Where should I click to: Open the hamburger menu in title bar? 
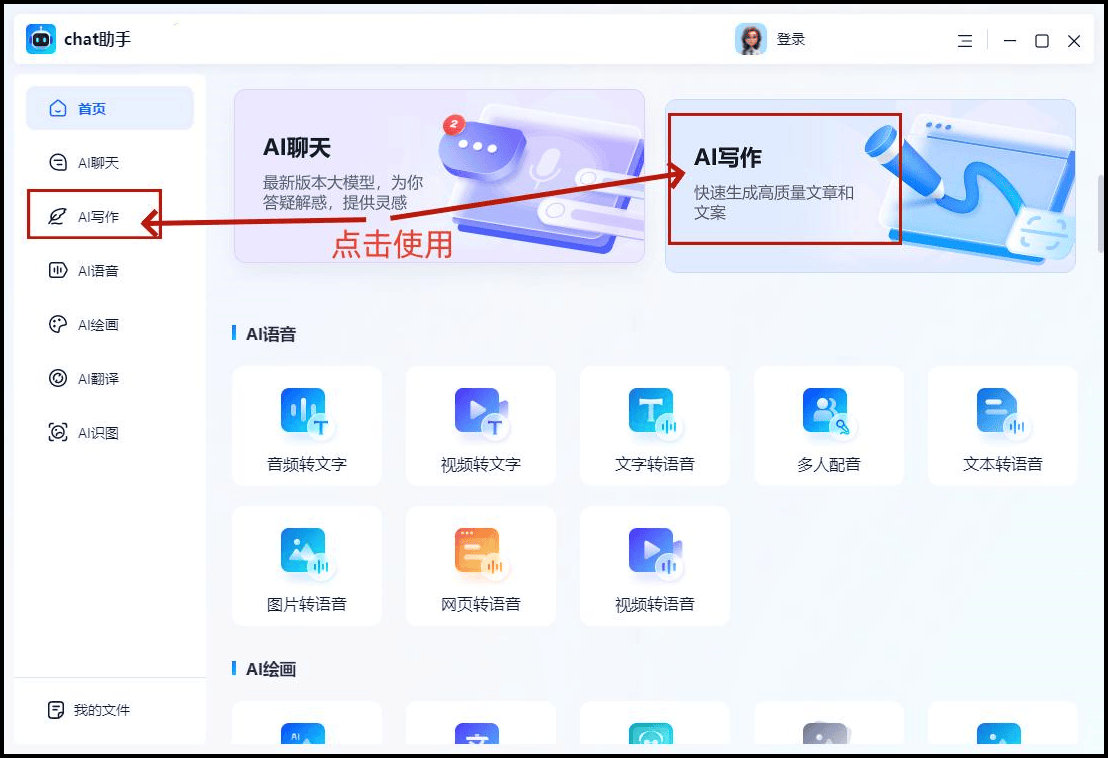pyautogui.click(x=964, y=41)
